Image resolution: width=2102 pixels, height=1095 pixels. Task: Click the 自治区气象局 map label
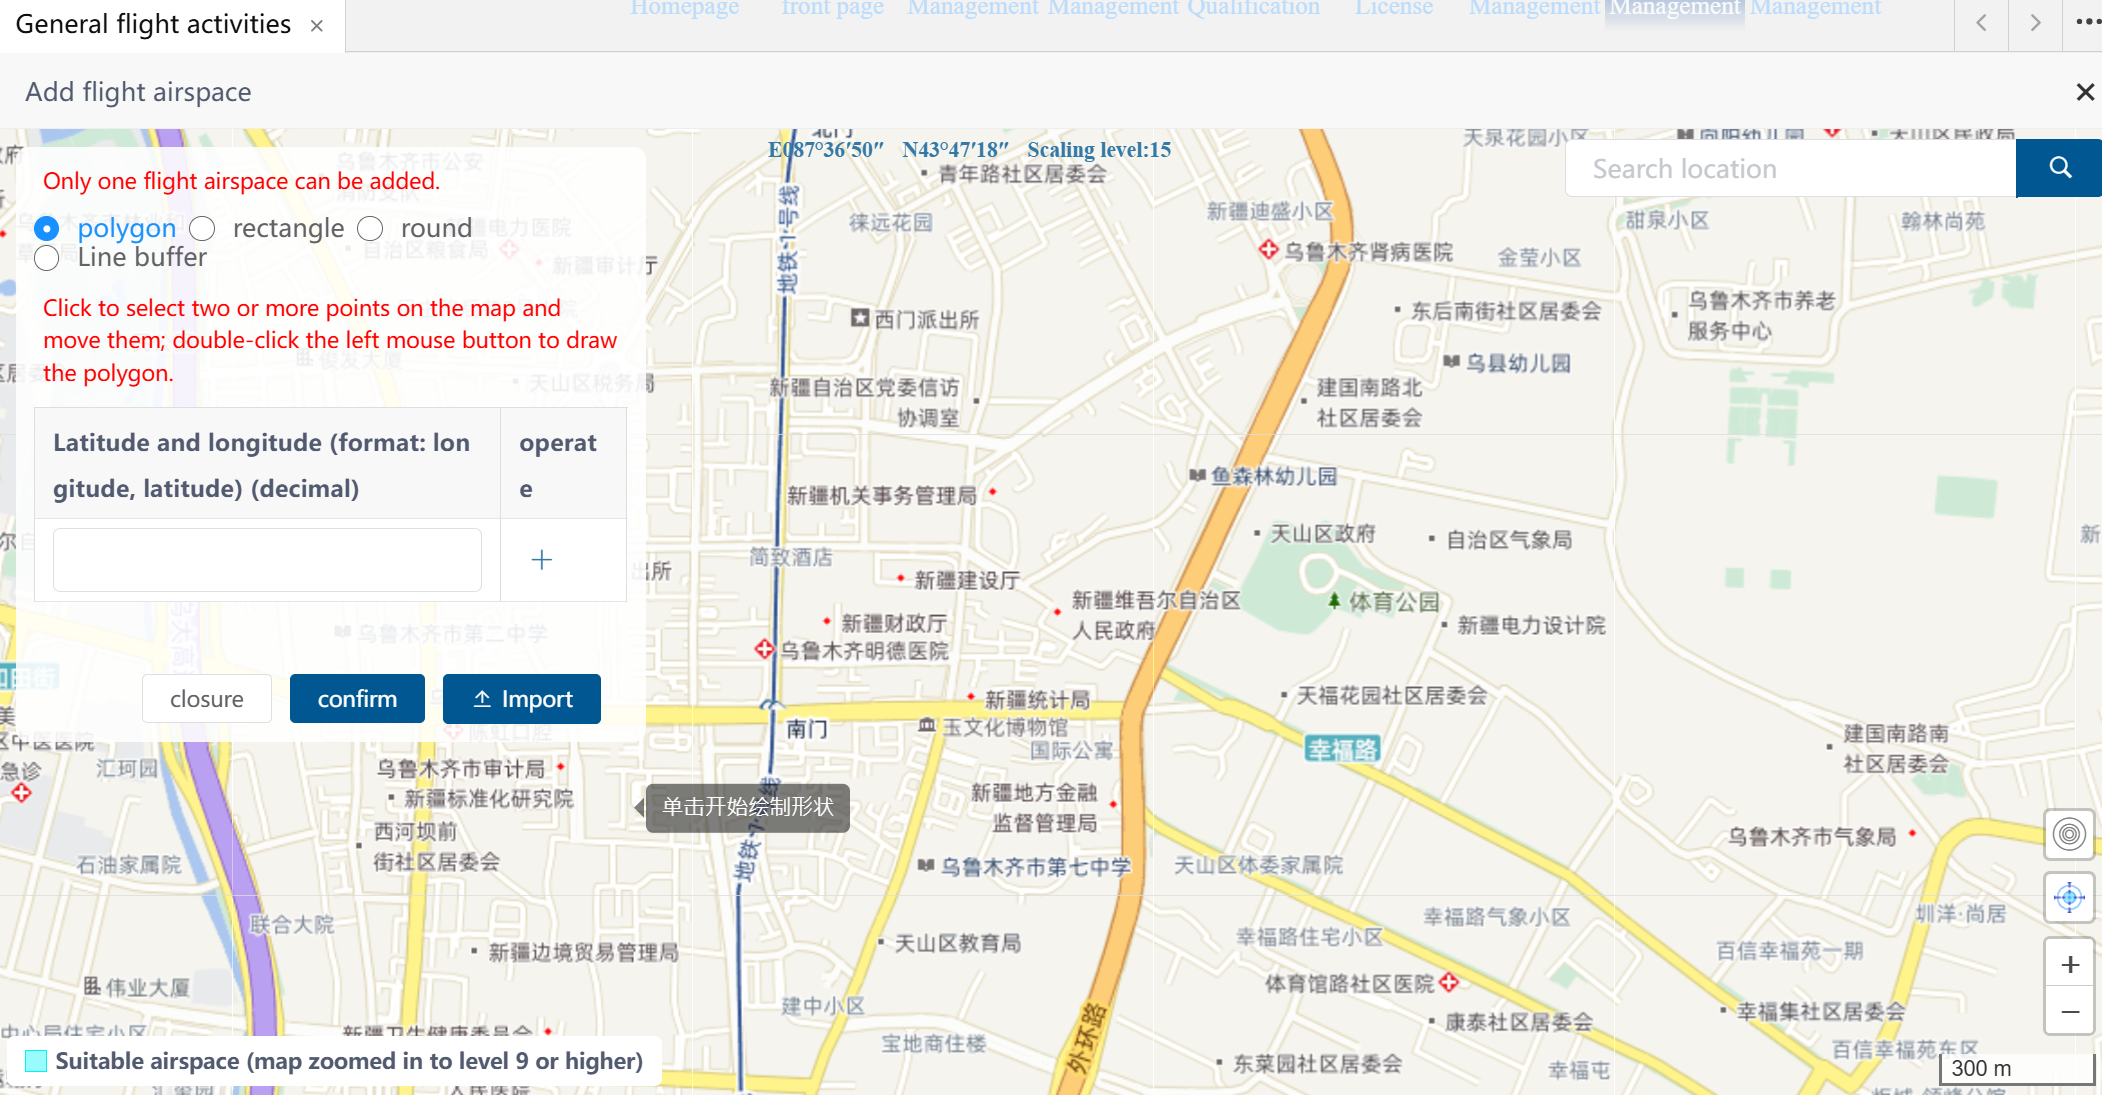tap(1509, 540)
